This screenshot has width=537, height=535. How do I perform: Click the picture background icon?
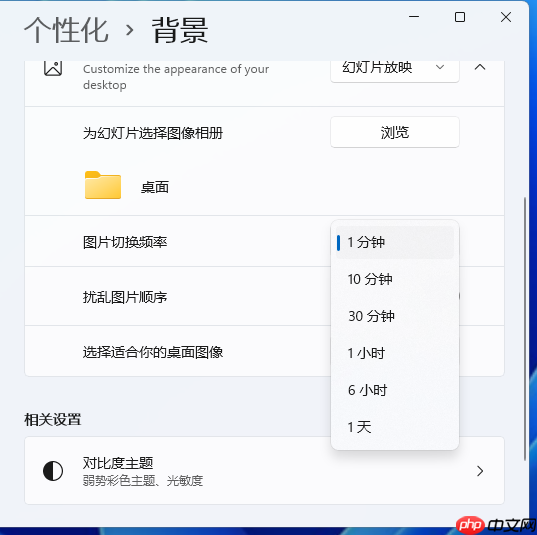[53, 68]
